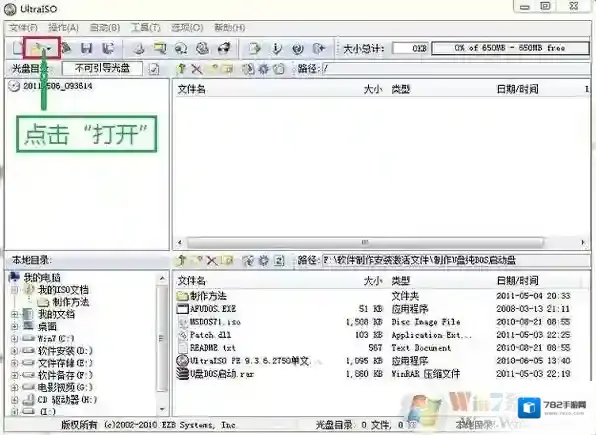Screen dimensions: 596x435
Task: Click the gear icon in the image toolbar
Action: coord(263,69)
